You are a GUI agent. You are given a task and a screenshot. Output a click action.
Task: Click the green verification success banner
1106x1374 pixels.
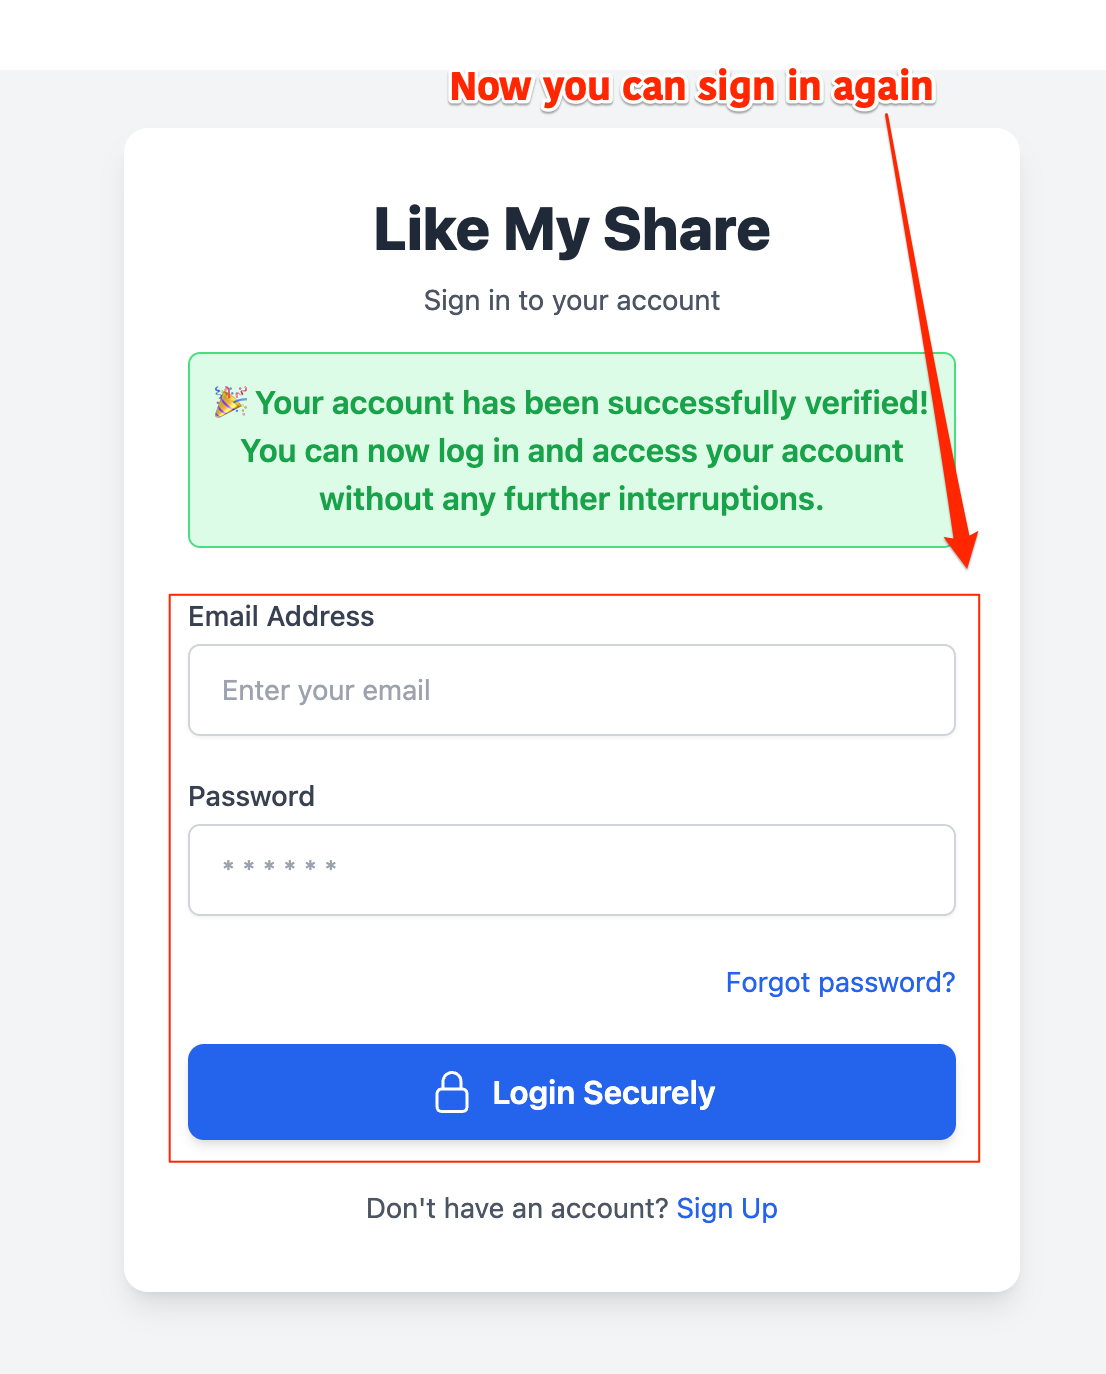click(x=571, y=450)
